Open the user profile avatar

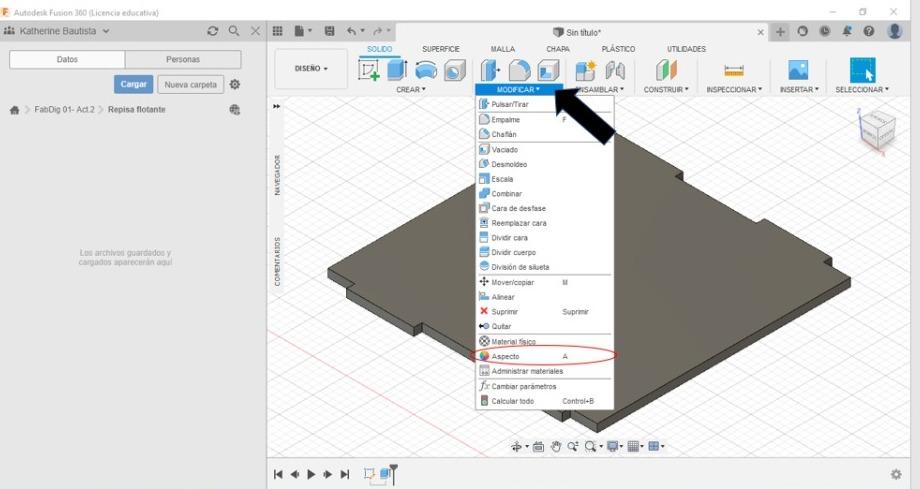coord(895,31)
